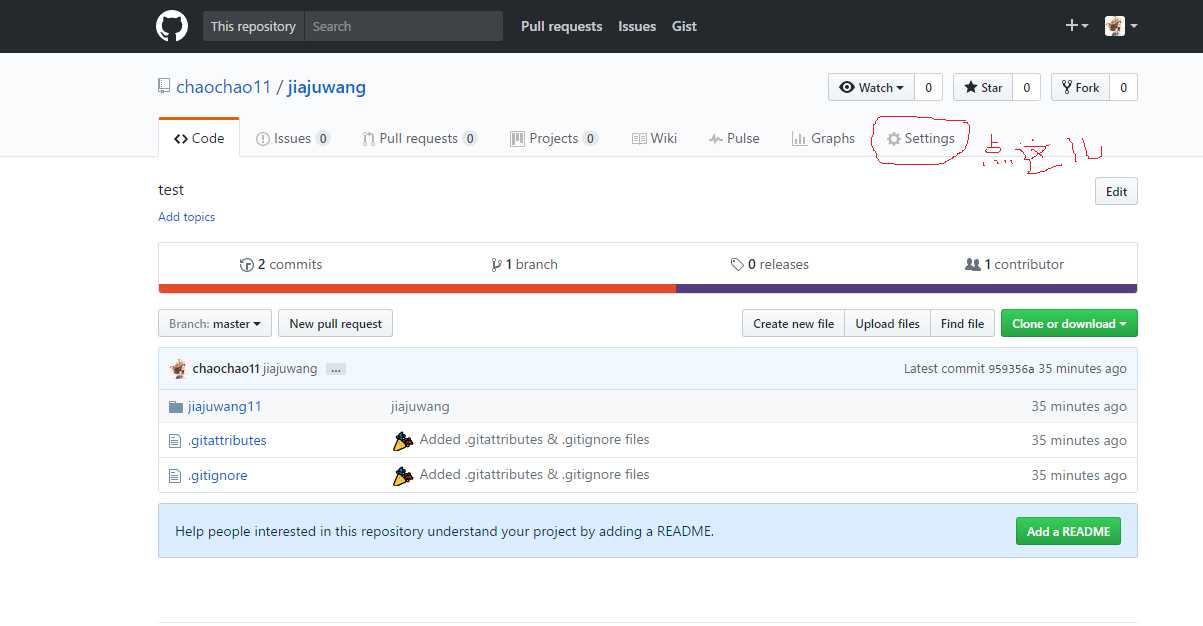Click emoji icon on .gitignore commit message

point(402,476)
